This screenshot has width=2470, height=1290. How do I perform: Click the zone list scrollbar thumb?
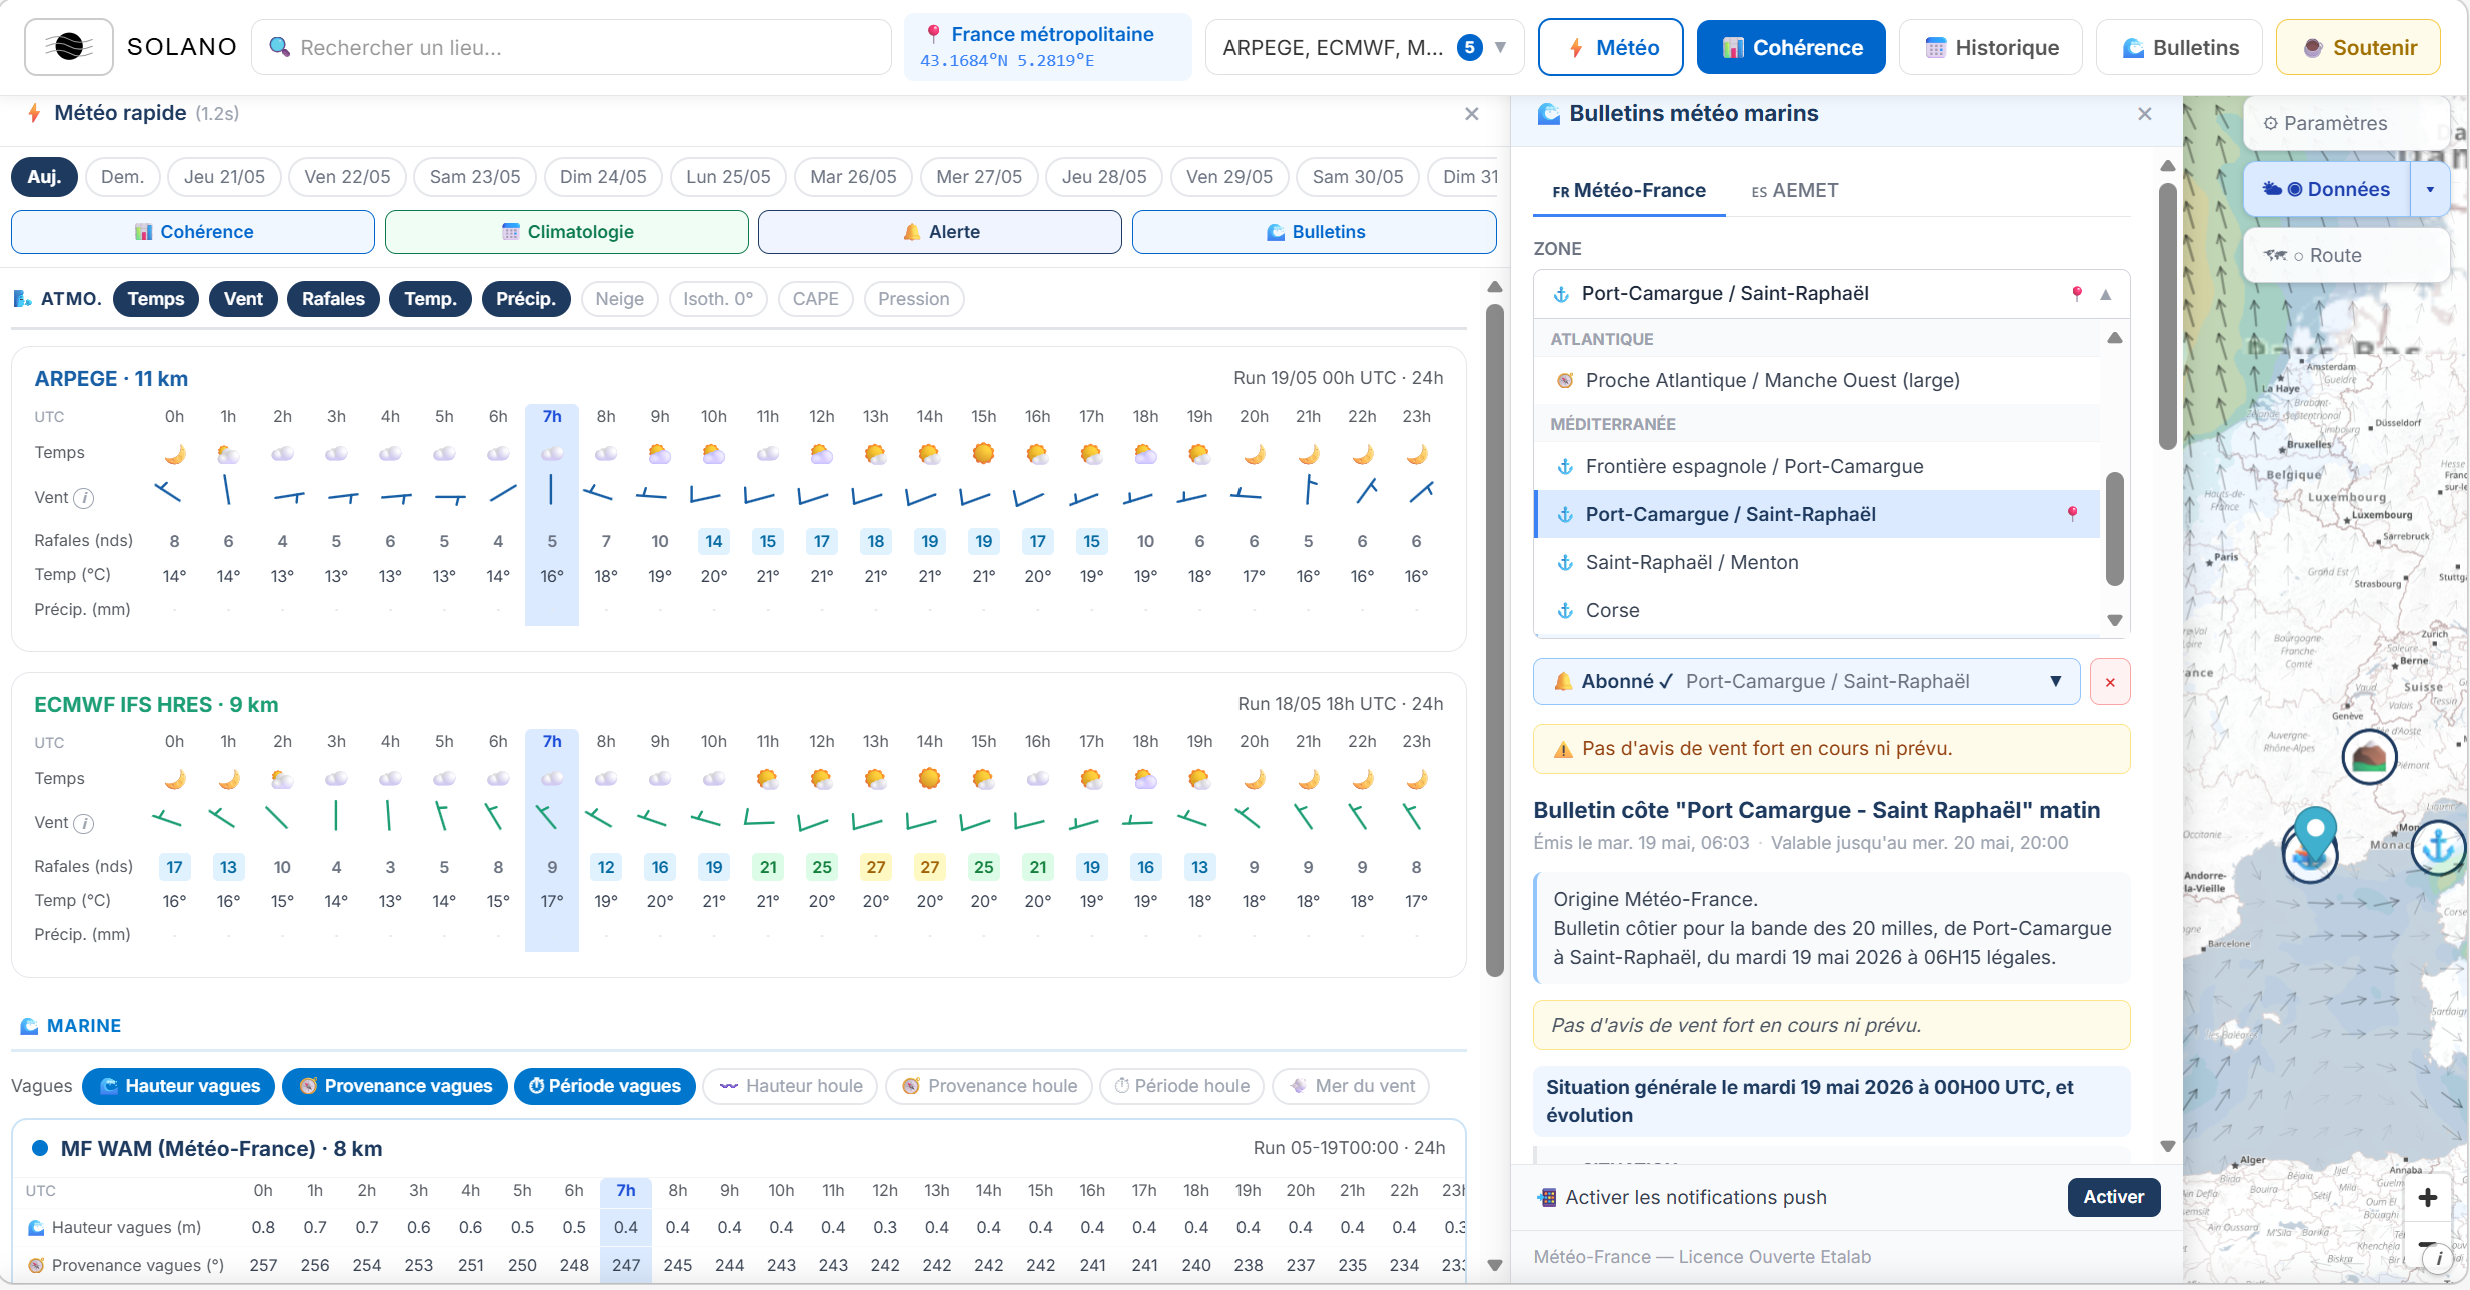coord(2115,529)
